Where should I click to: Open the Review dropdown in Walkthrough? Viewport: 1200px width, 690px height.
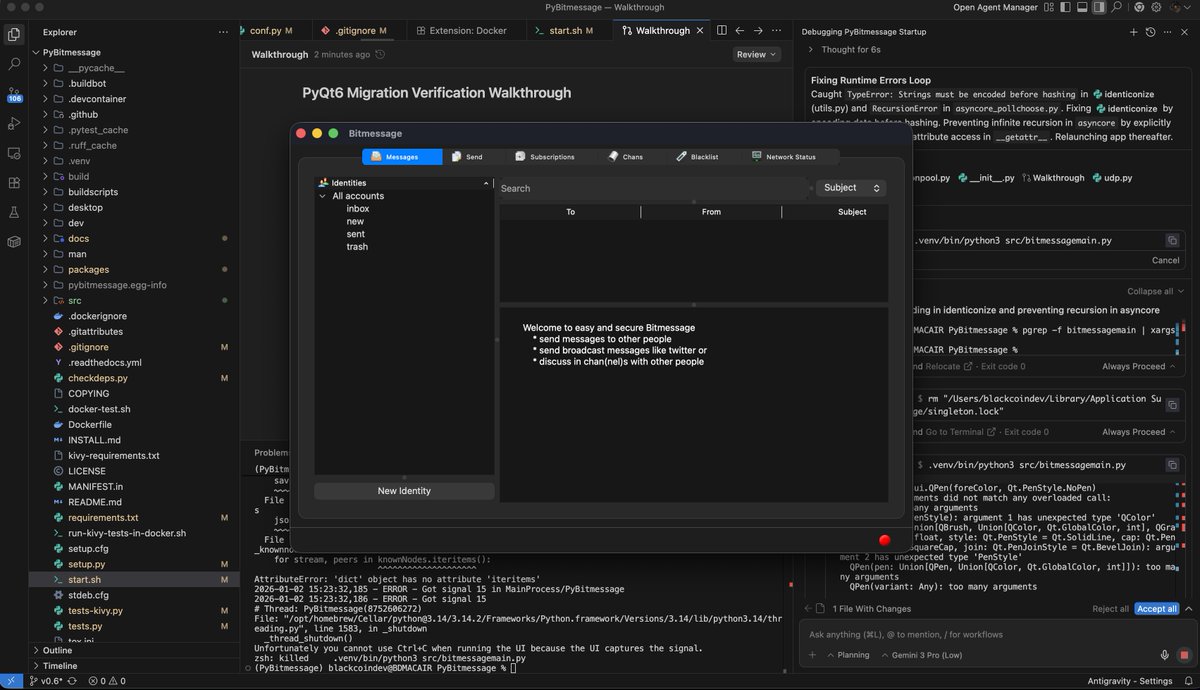point(757,55)
